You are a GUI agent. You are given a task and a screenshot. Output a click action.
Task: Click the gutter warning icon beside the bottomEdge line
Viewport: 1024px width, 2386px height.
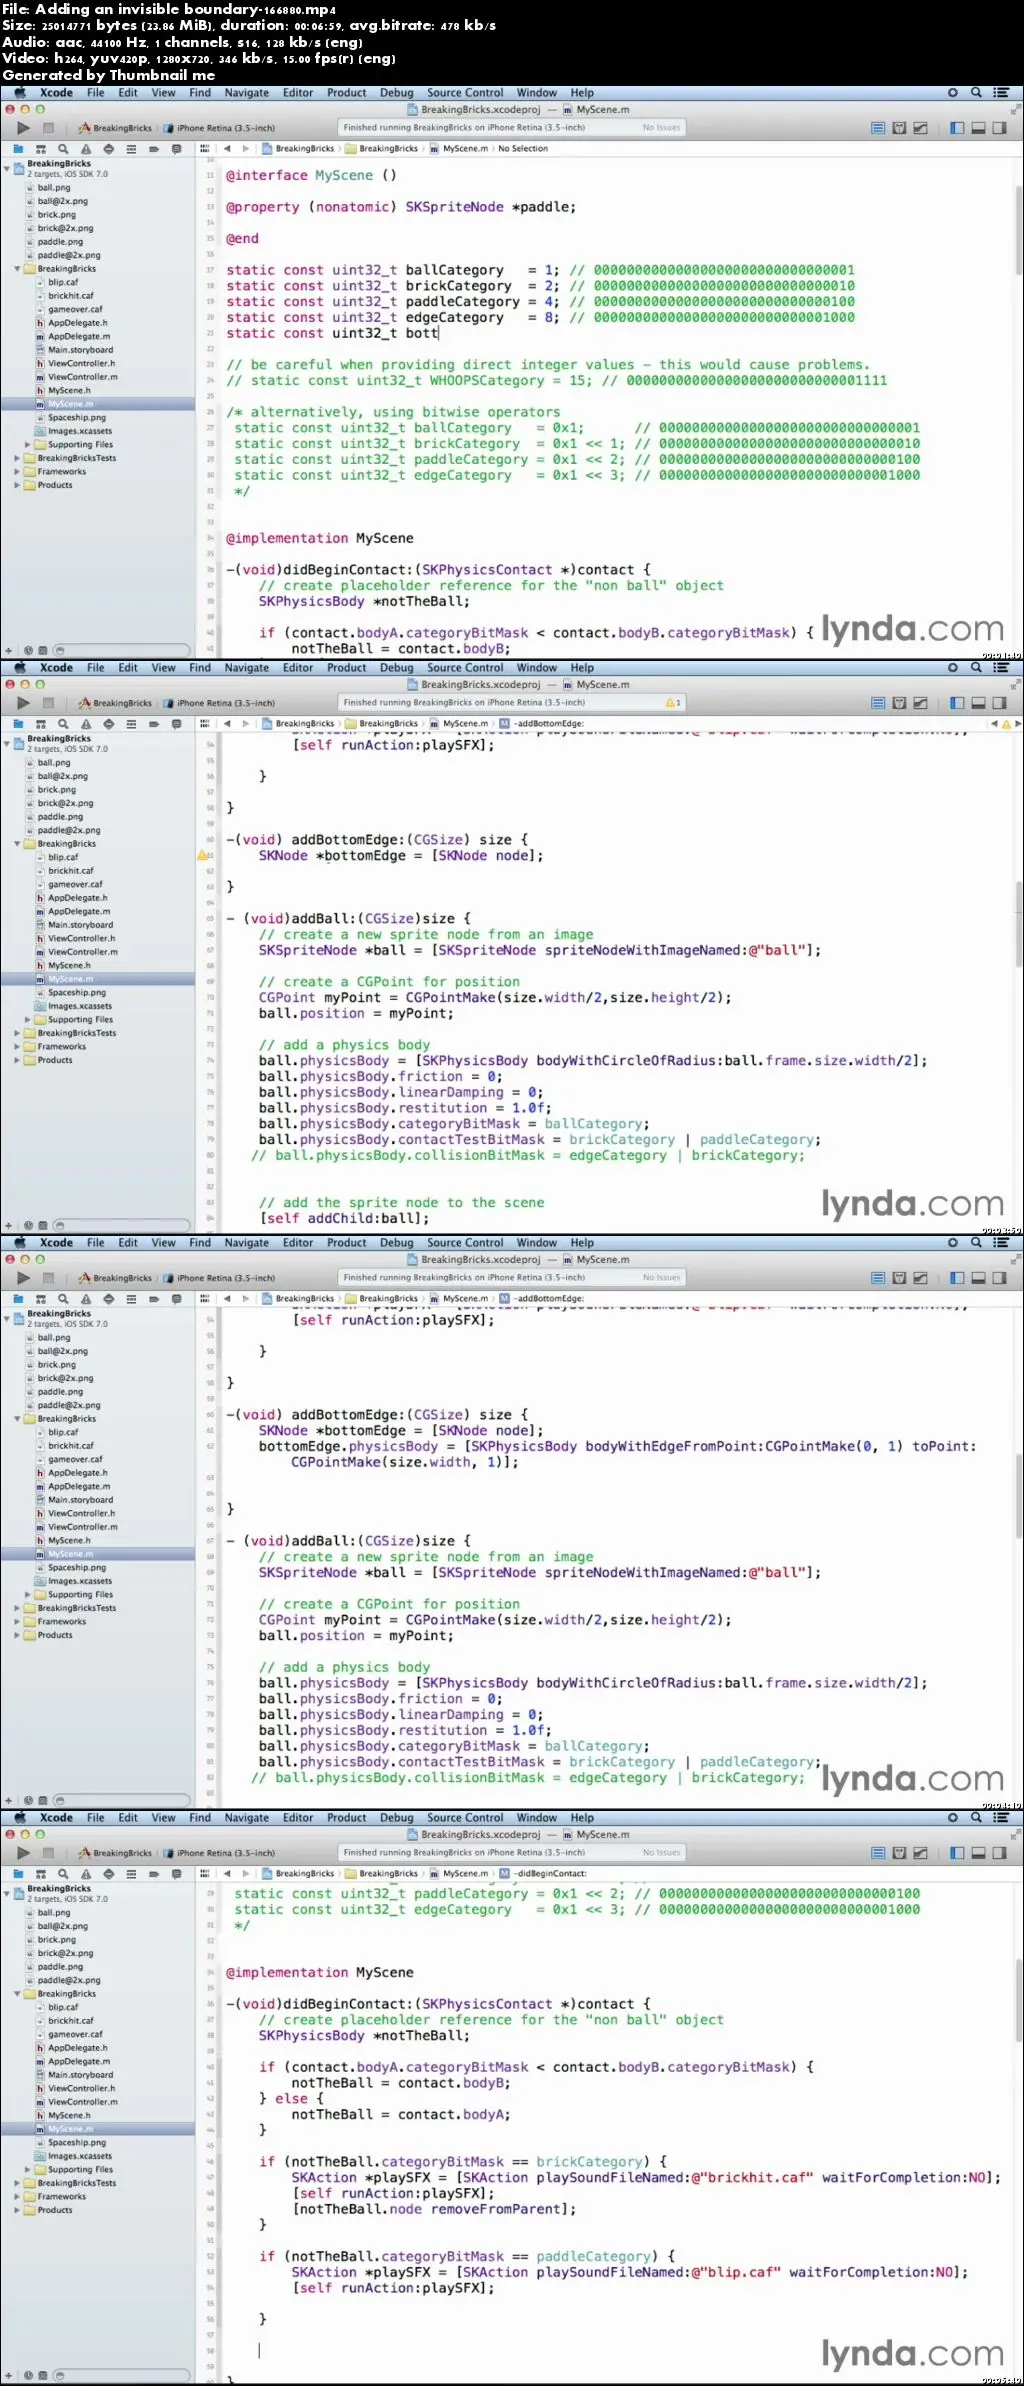point(202,855)
